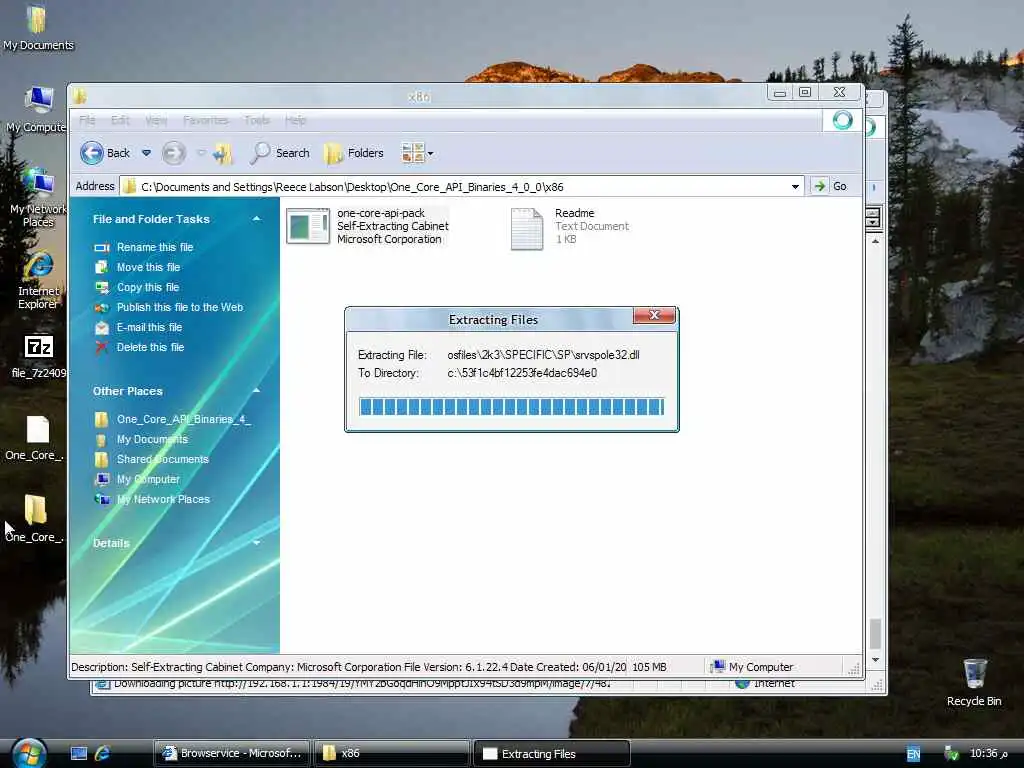Click the network tray icon
Screen dimensions: 1024x768
click(x=951, y=754)
